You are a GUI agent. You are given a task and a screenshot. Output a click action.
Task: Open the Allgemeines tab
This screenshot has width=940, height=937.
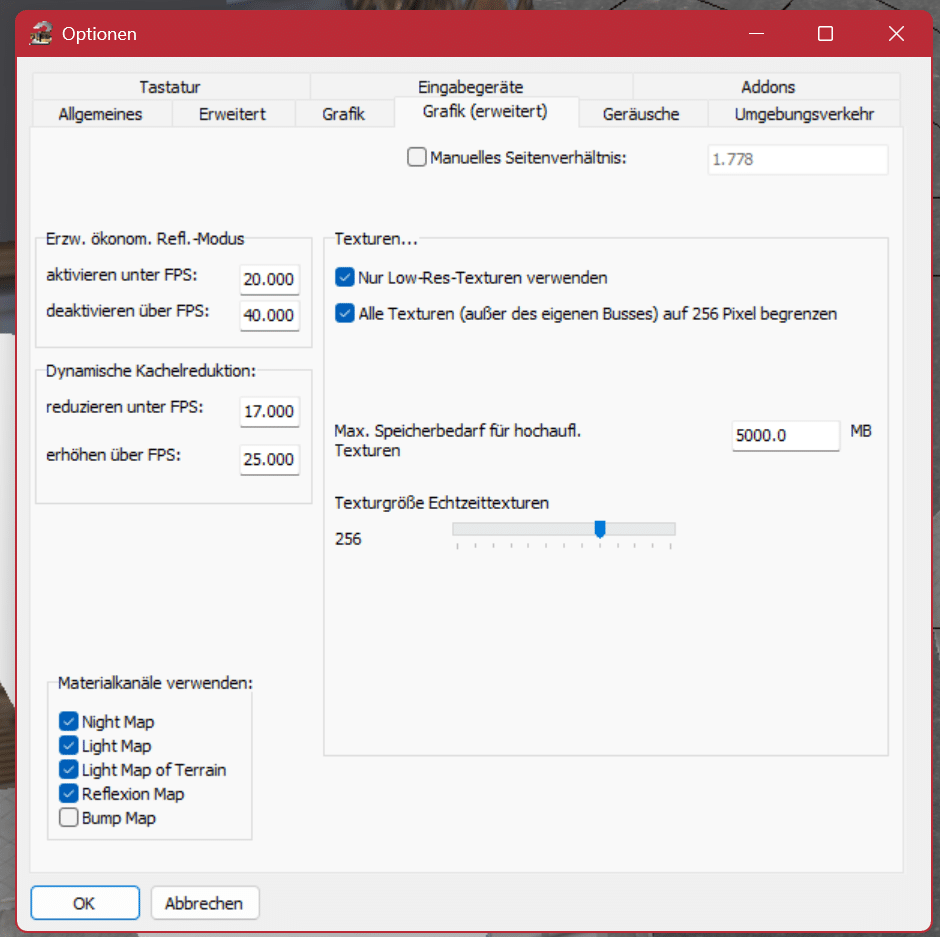point(100,113)
